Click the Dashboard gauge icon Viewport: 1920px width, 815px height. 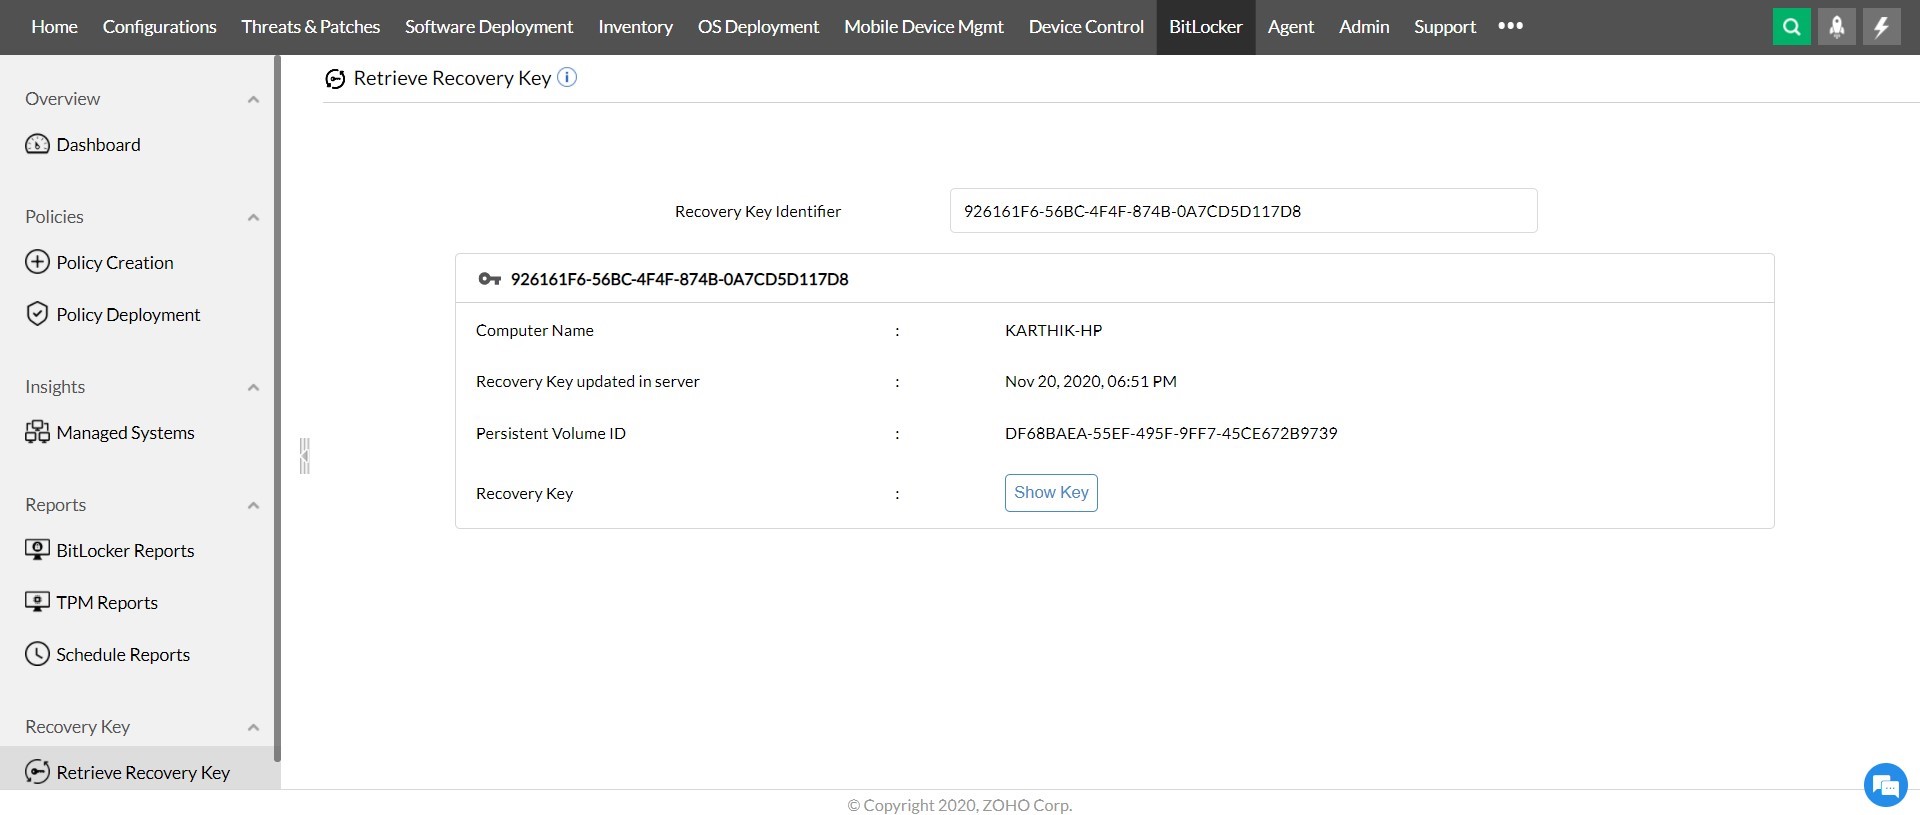[37, 144]
